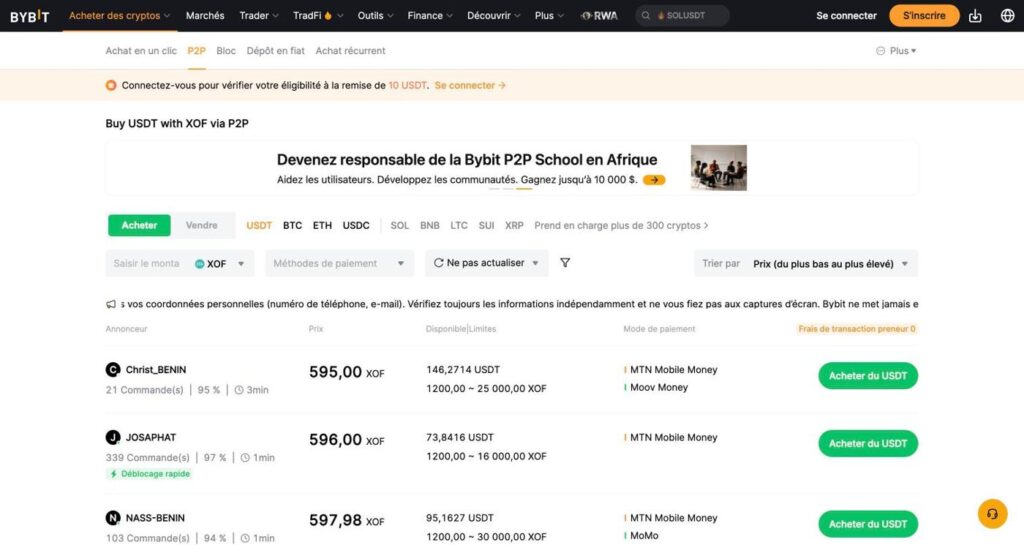Image resolution: width=1024 pixels, height=545 pixels.
Task: Buy USDT from Christ_BENIN
Action: pos(868,376)
